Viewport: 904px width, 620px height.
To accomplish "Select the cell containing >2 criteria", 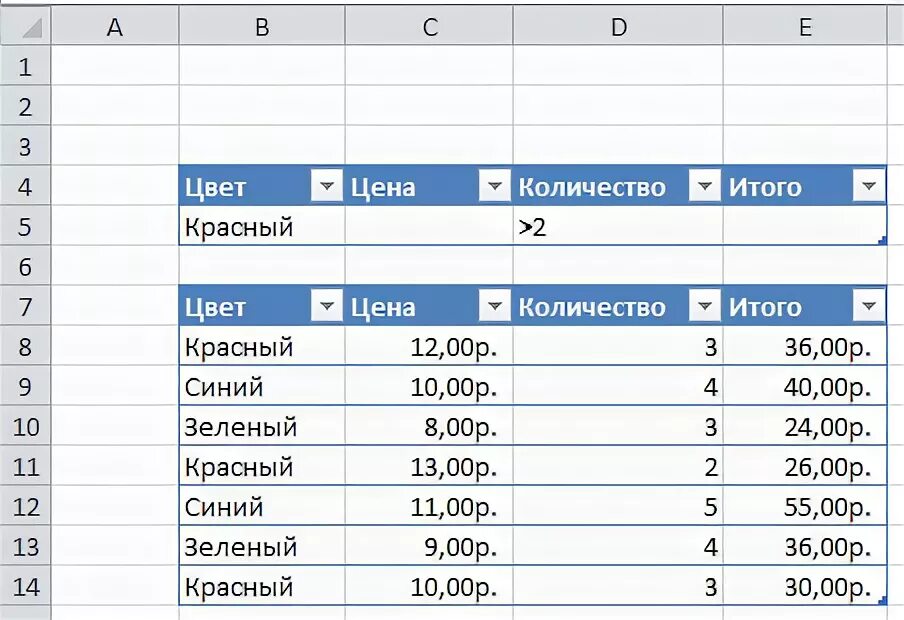I will point(618,226).
